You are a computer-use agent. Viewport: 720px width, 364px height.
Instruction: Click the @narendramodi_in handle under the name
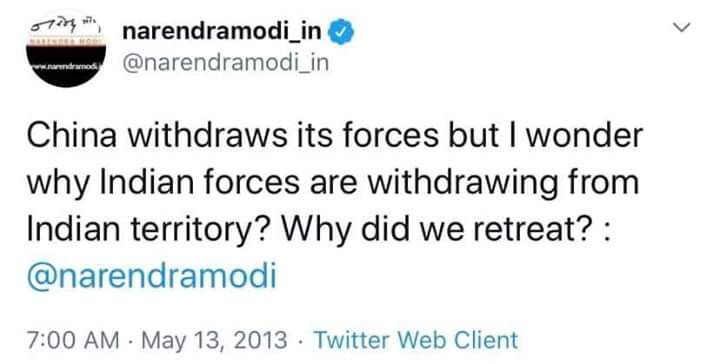225,63
